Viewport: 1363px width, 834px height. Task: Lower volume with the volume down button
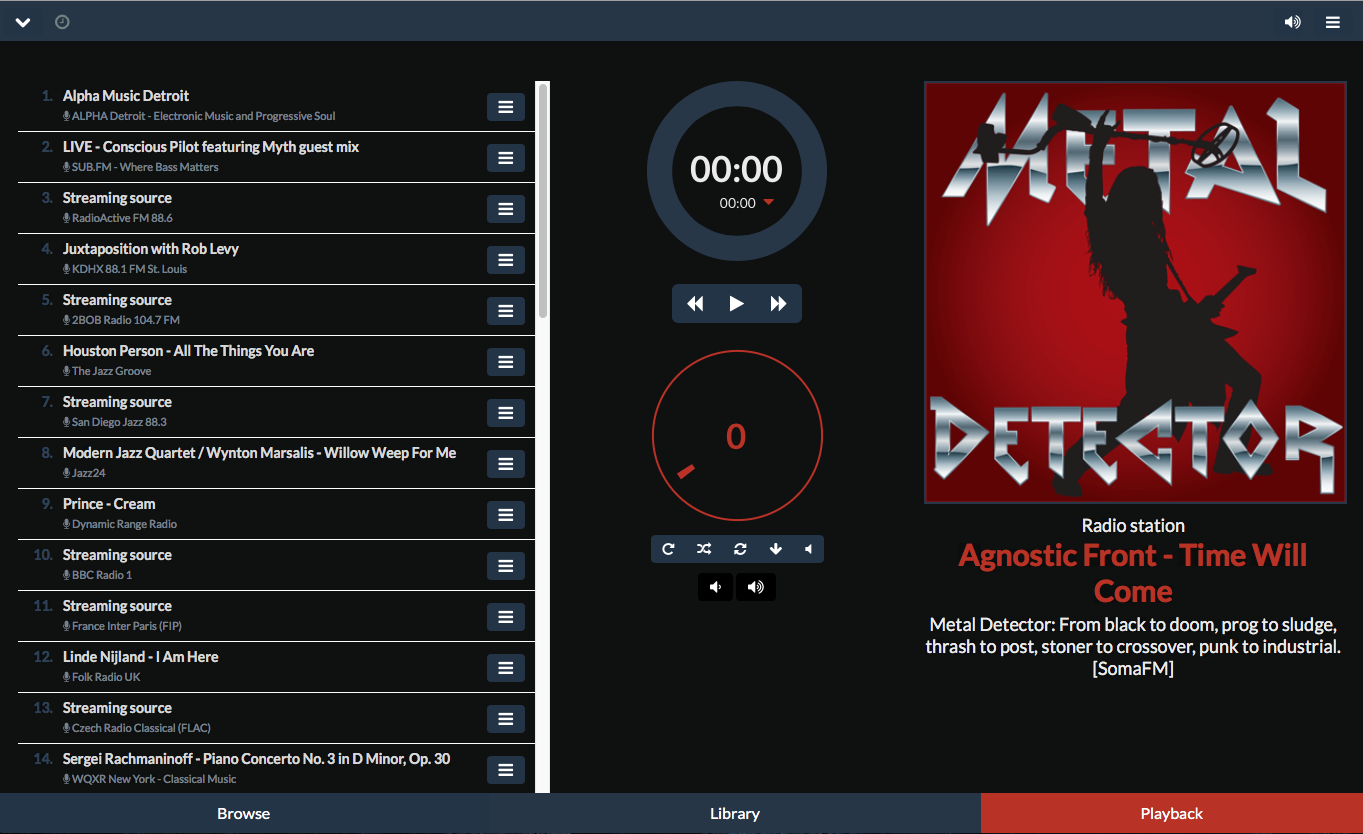[x=715, y=587]
